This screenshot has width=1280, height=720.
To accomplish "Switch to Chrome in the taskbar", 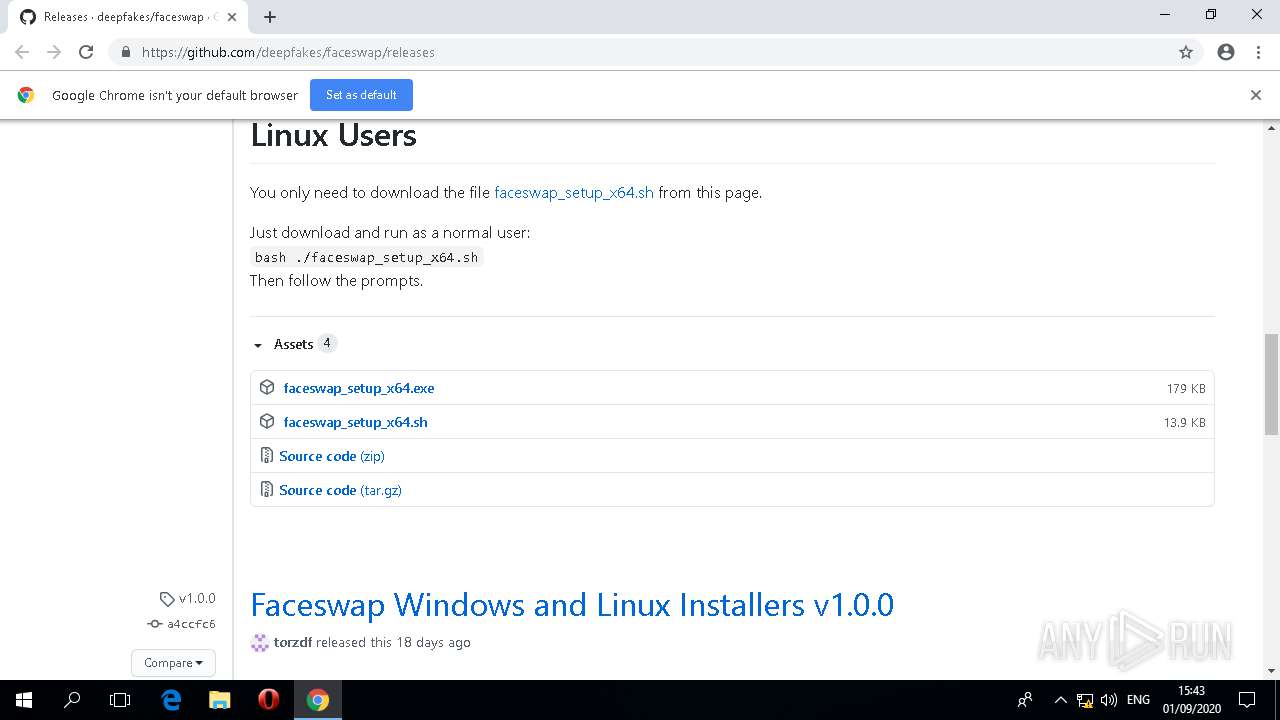I will pyautogui.click(x=318, y=700).
